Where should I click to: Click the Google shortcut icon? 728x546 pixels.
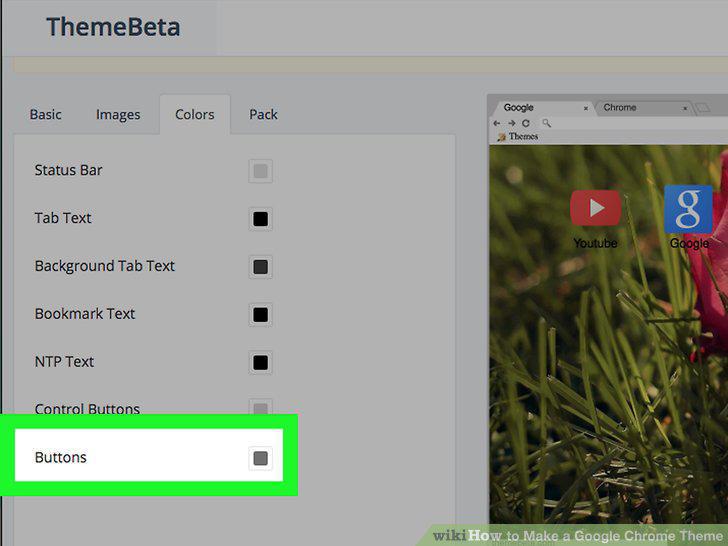pos(688,209)
